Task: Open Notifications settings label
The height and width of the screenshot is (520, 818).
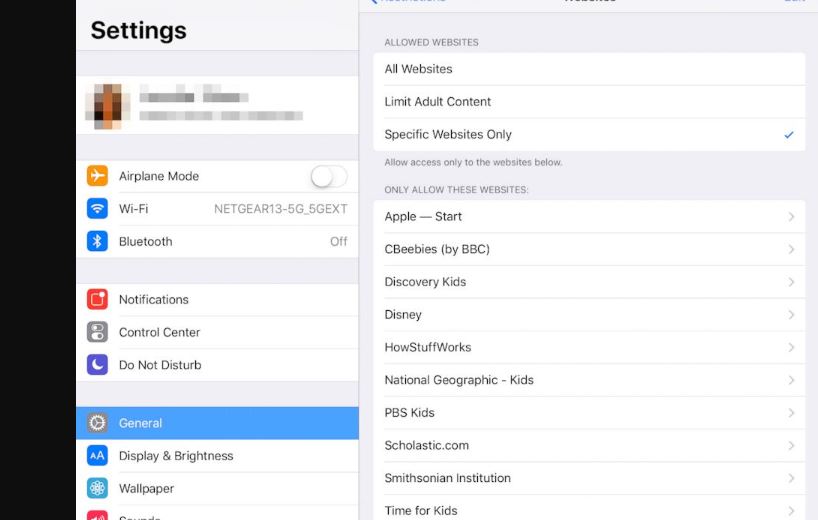Action: tap(154, 299)
